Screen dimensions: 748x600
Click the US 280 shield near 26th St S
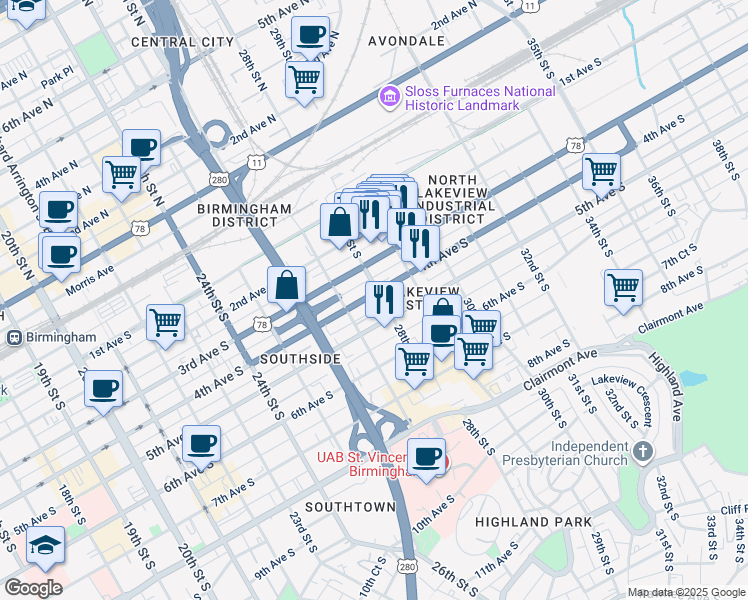(407, 567)
